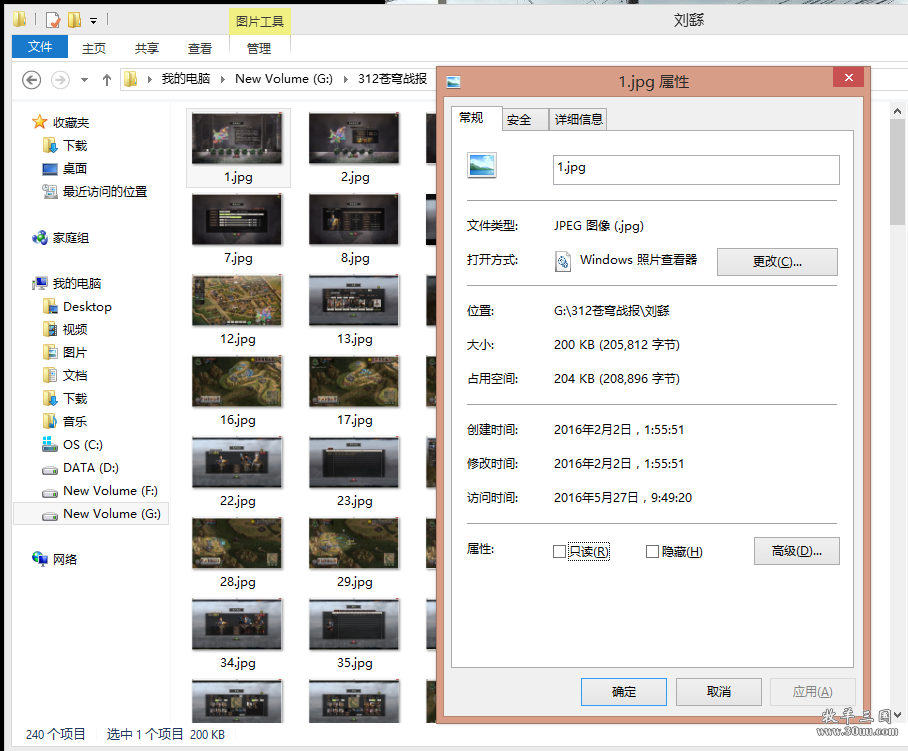Click the 最近访问的位置 icon
The width and height of the screenshot is (908, 751).
[50, 191]
